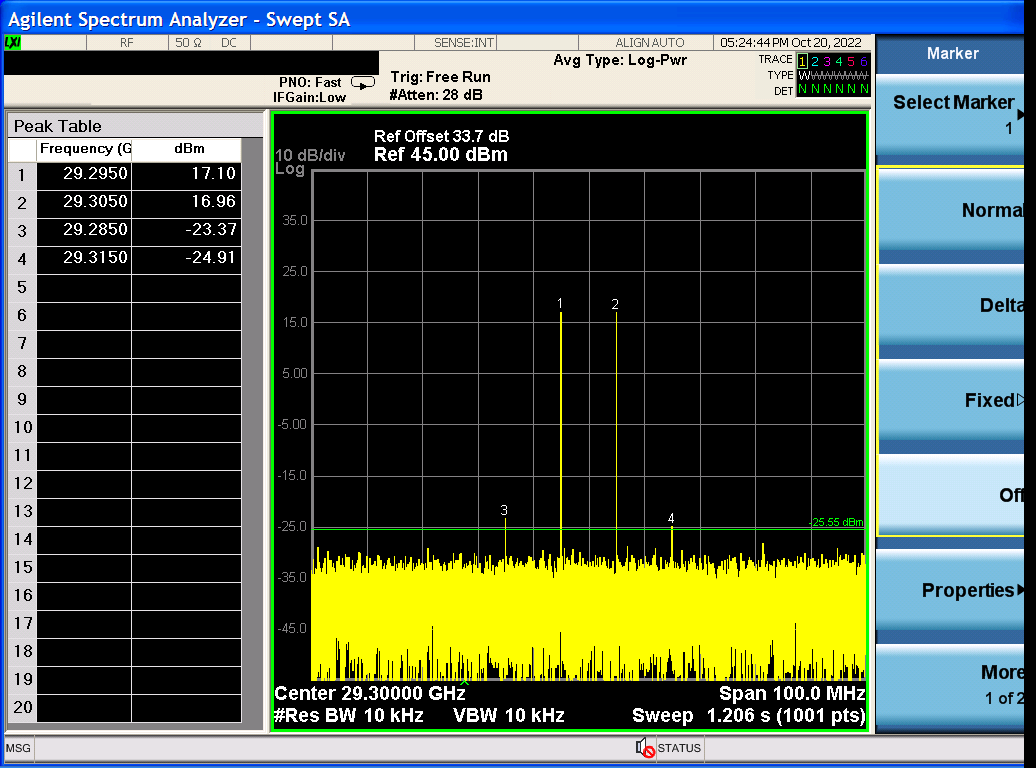Click the LXI indicator icon
The image size is (1036, 768).
click(x=13, y=42)
